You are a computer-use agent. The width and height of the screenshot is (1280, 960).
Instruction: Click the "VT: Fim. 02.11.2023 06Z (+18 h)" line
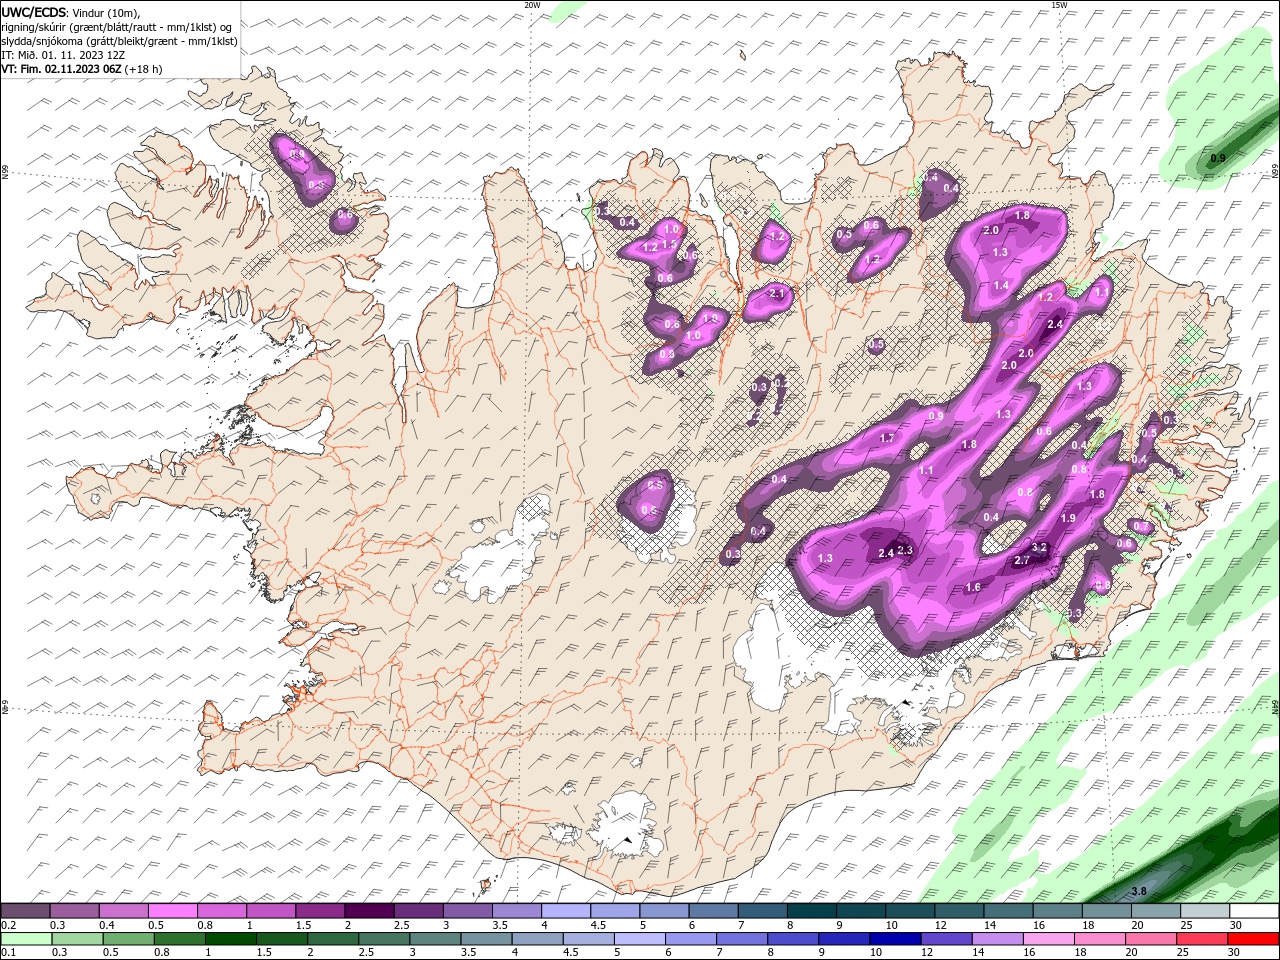[x=82, y=69]
